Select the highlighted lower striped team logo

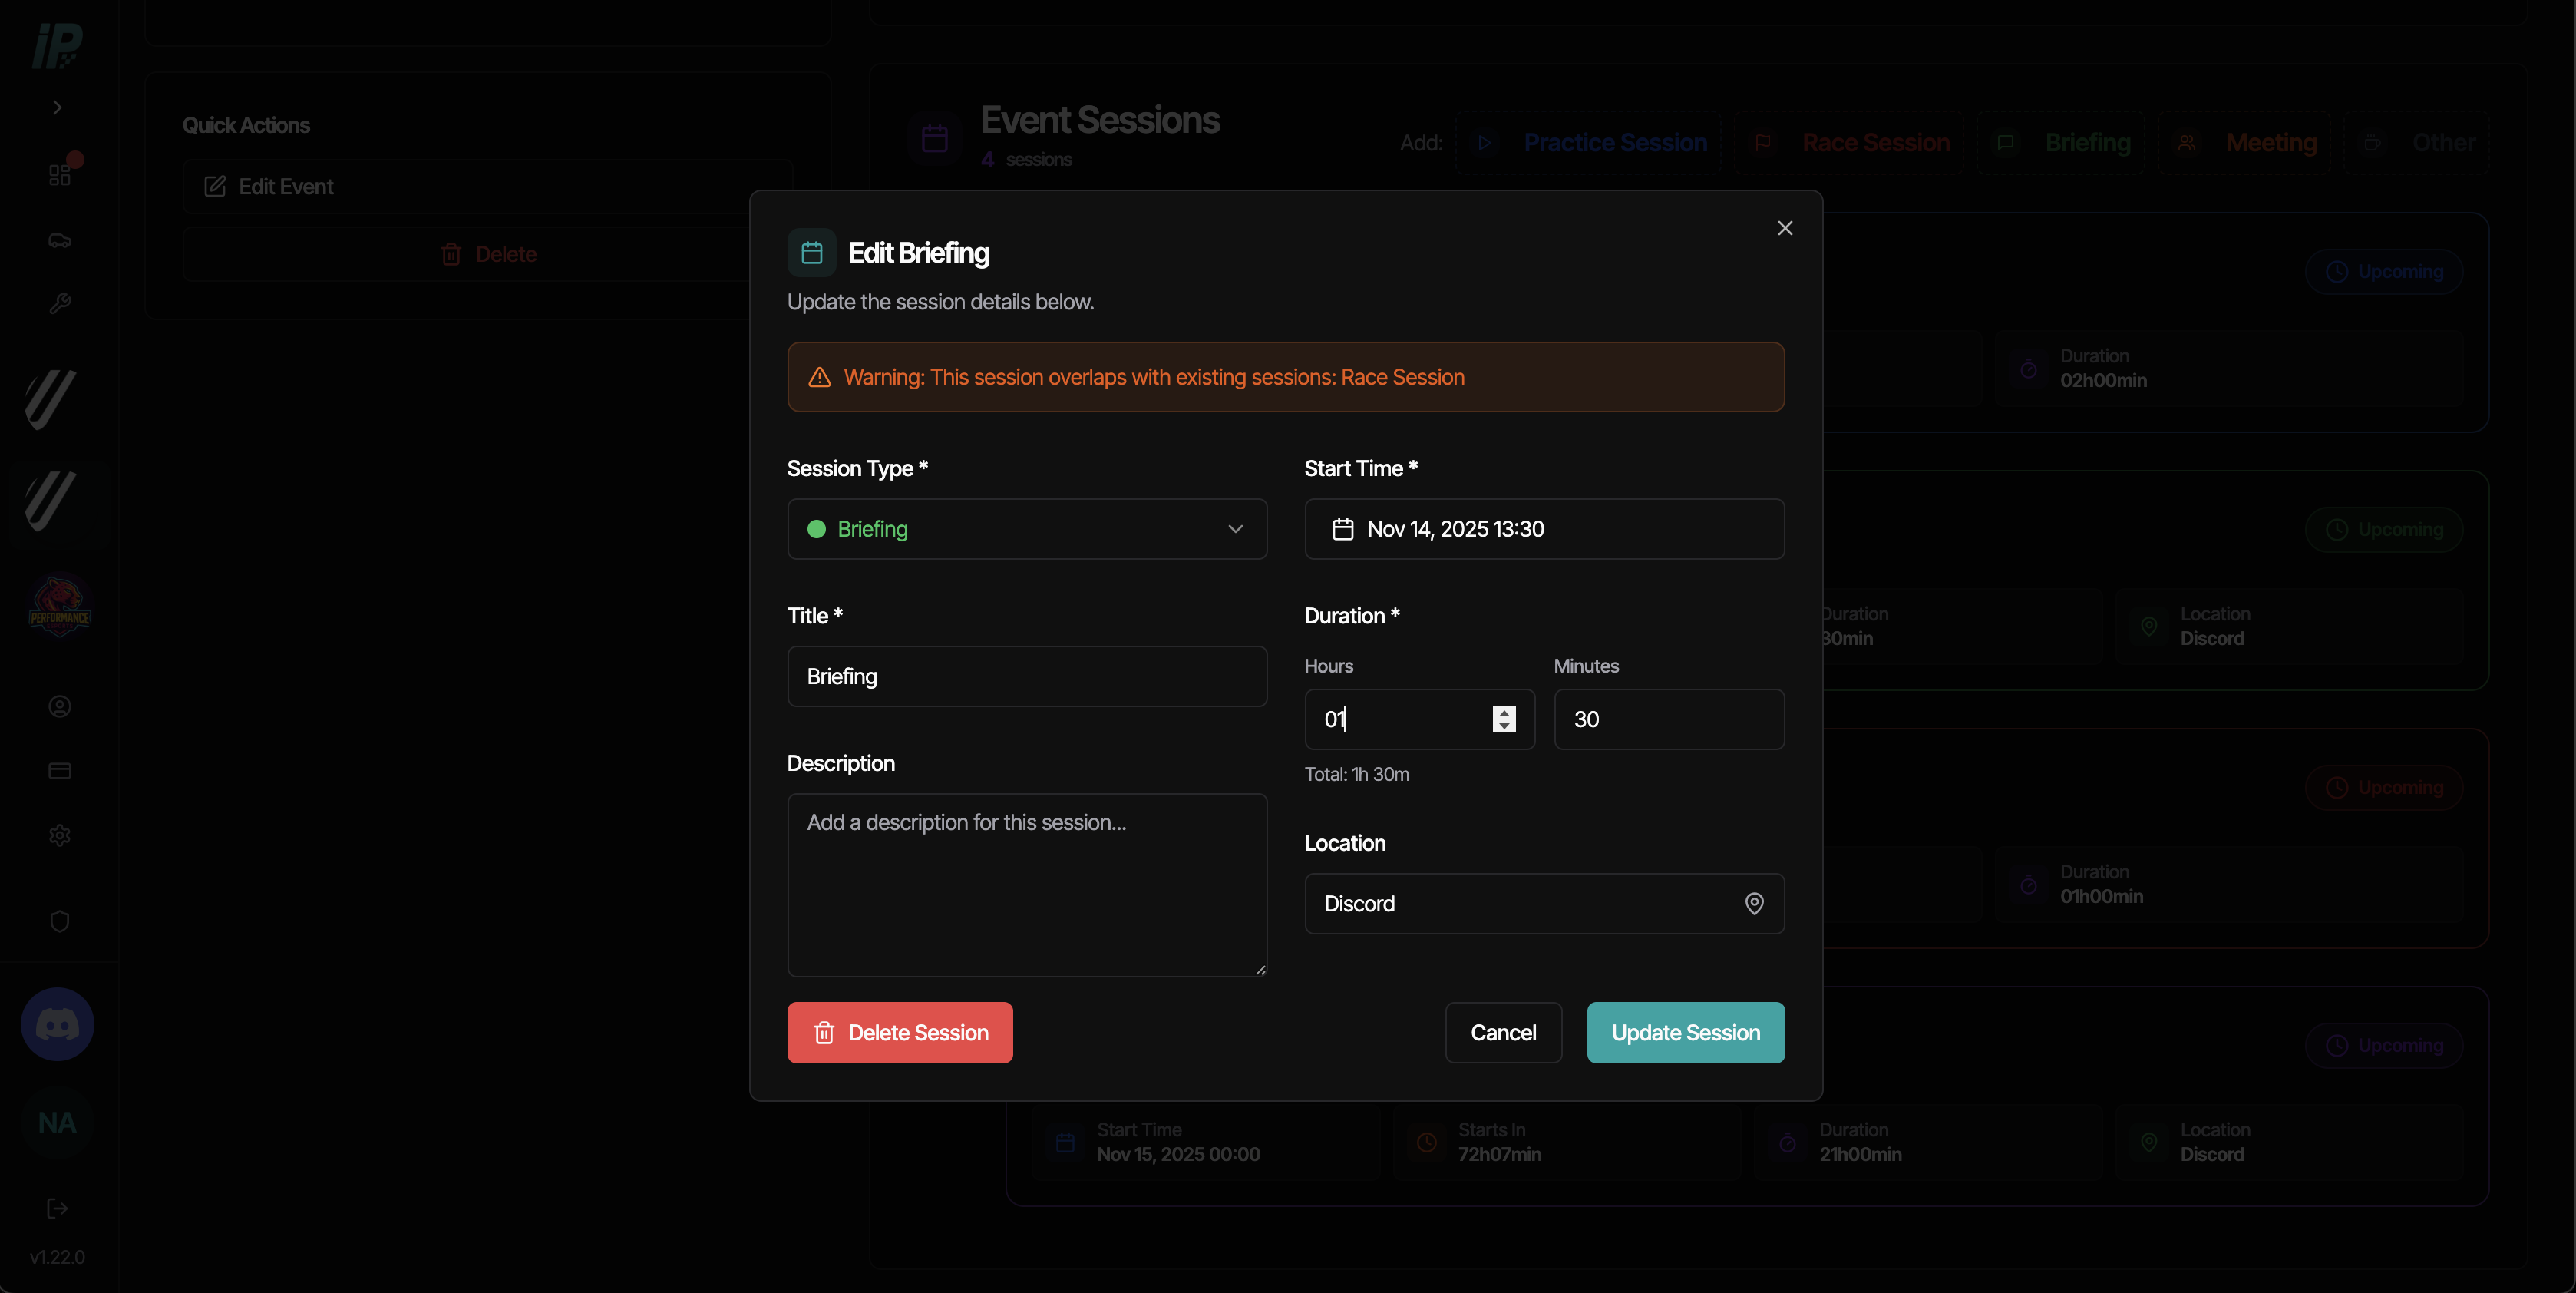50,501
